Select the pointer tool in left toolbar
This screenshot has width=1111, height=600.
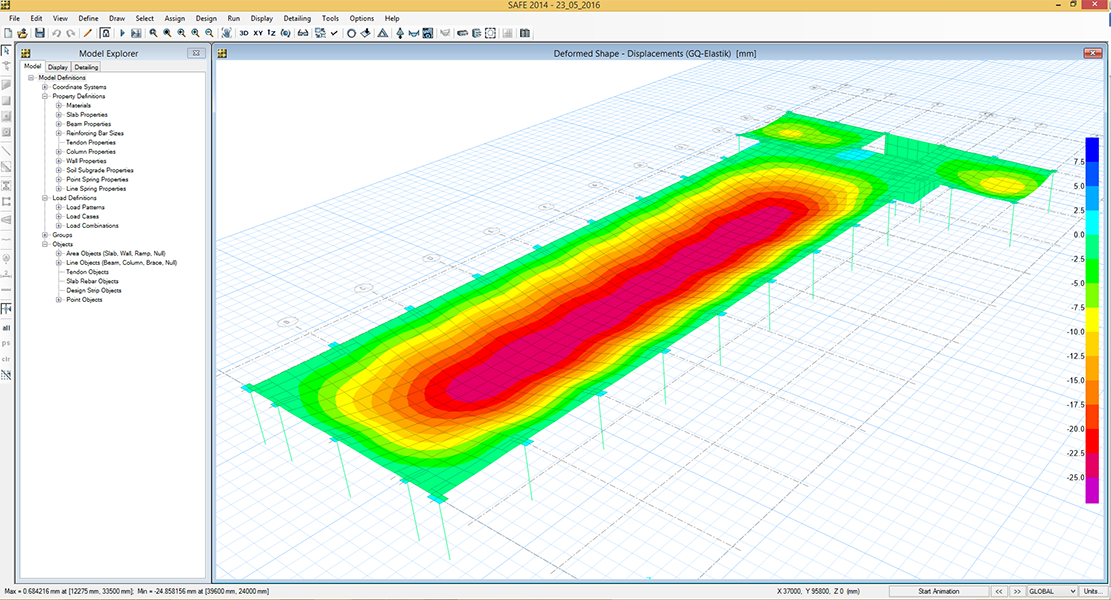click(7, 50)
